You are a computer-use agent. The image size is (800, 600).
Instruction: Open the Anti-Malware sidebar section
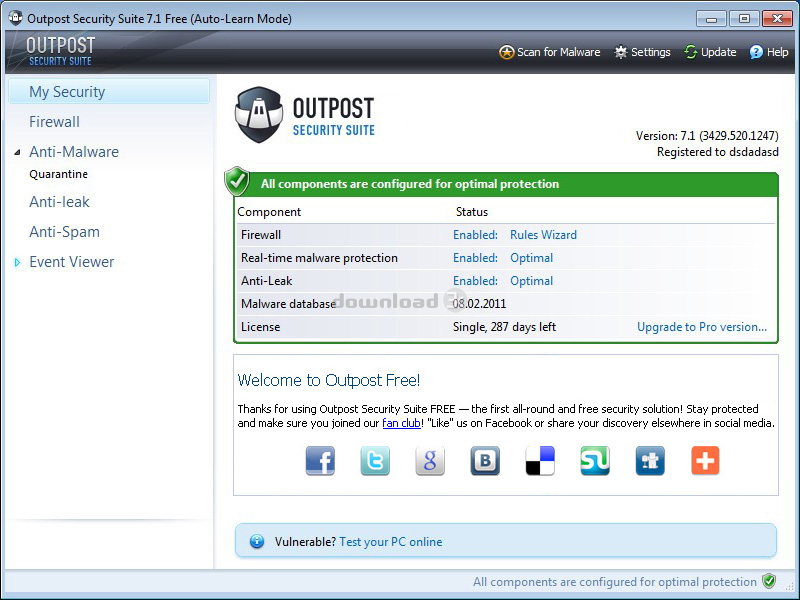tap(74, 152)
